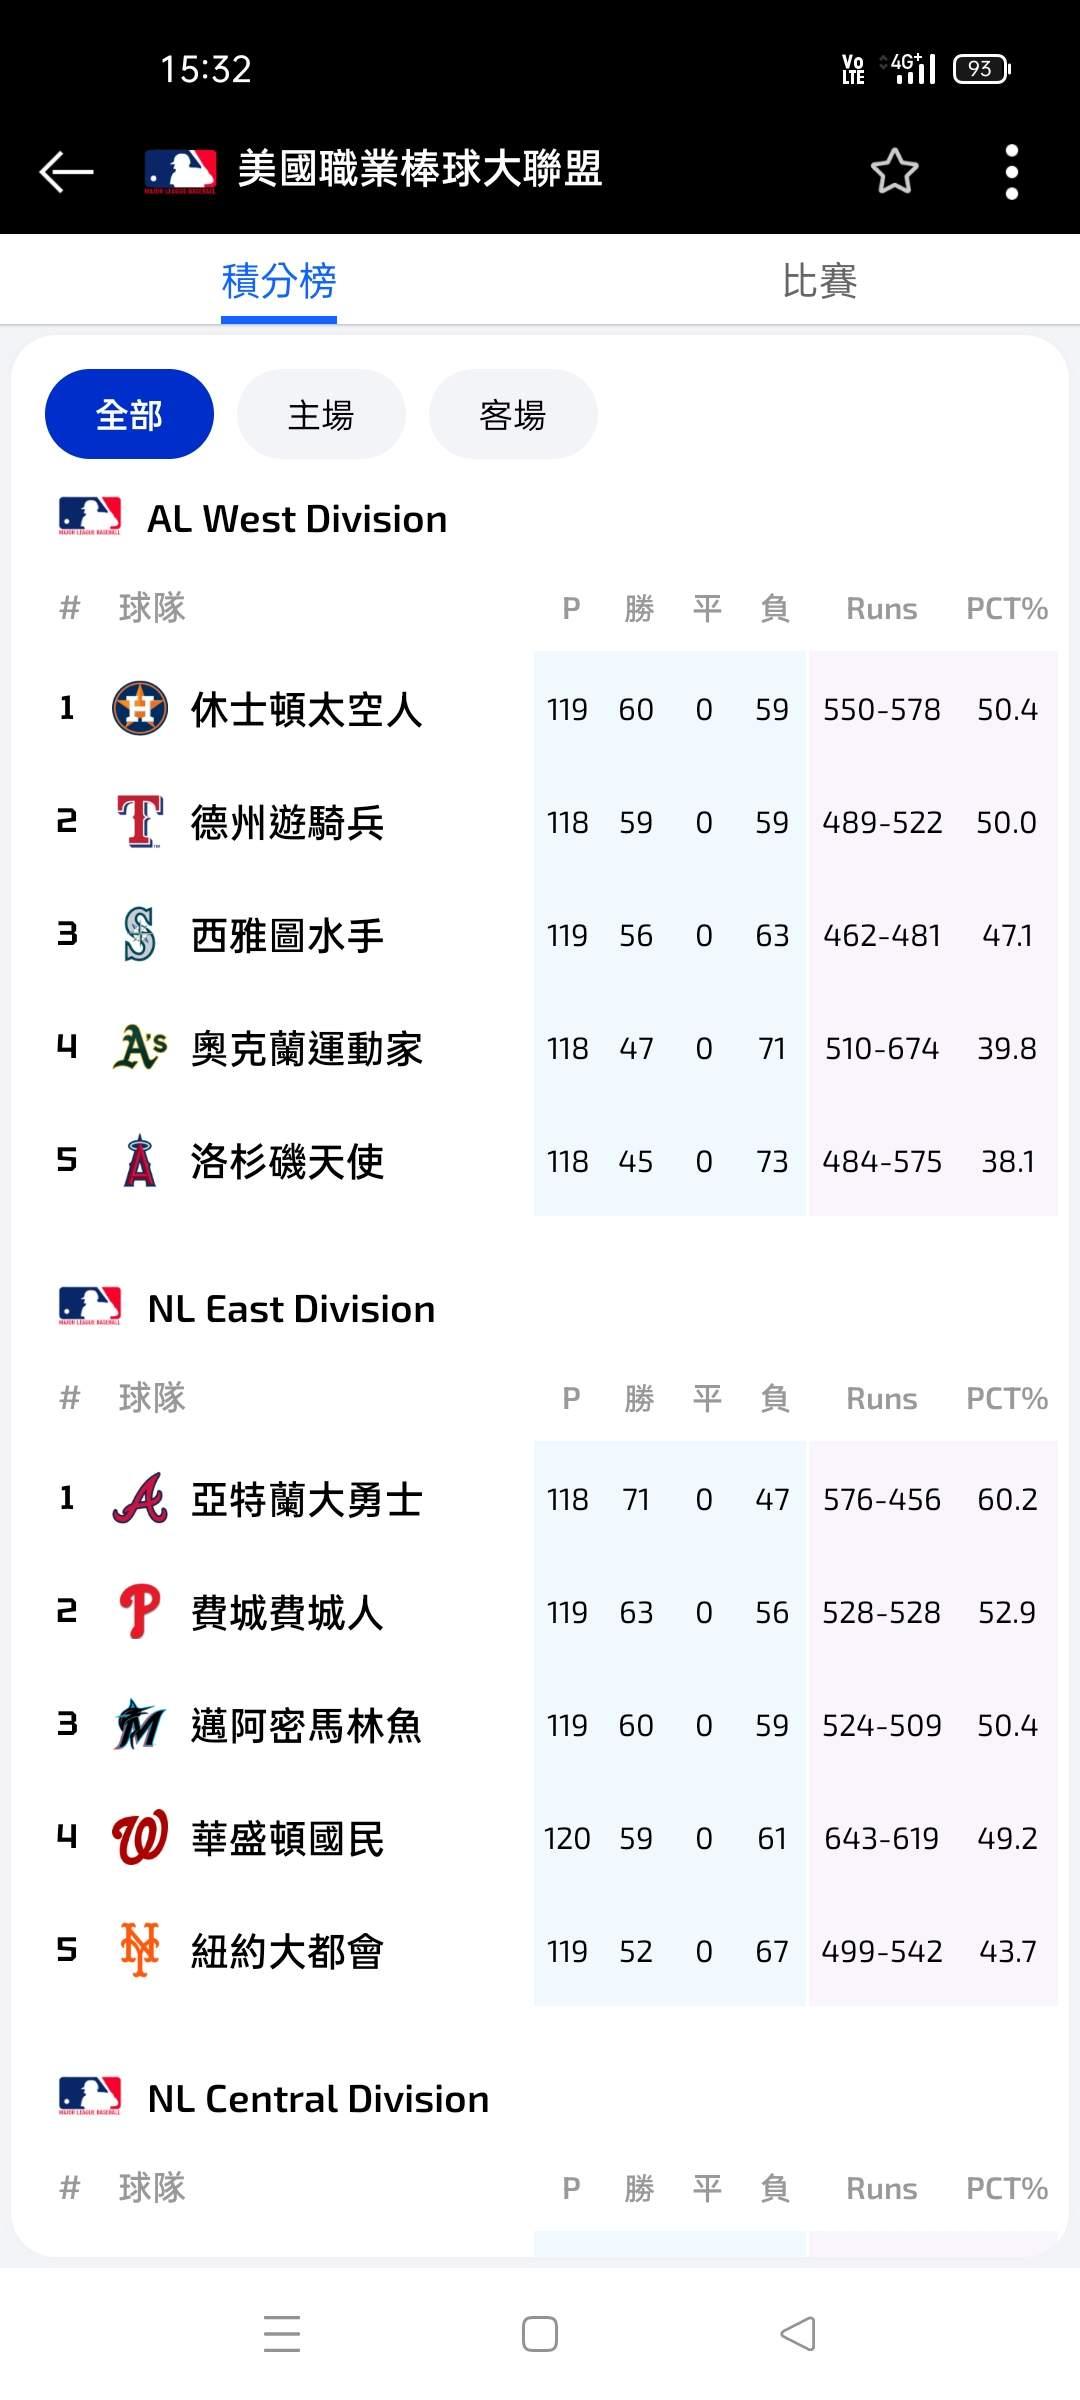Select the 全部 filter pill
The image size is (1080, 2400).
129,414
